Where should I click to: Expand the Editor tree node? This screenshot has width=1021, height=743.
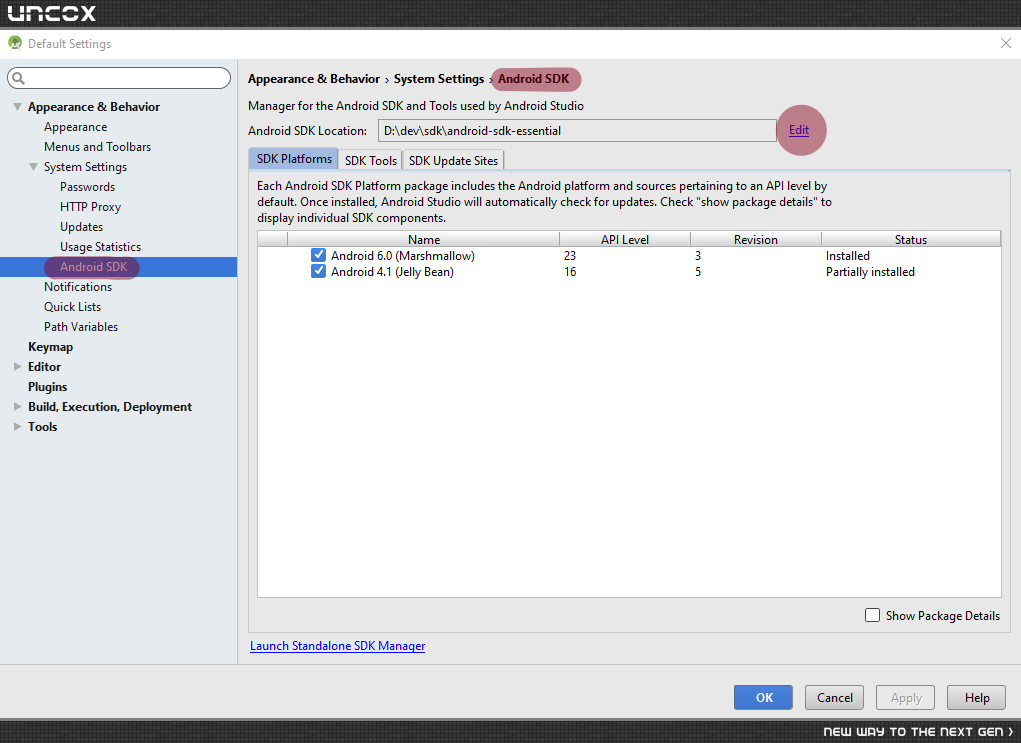tap(18, 367)
